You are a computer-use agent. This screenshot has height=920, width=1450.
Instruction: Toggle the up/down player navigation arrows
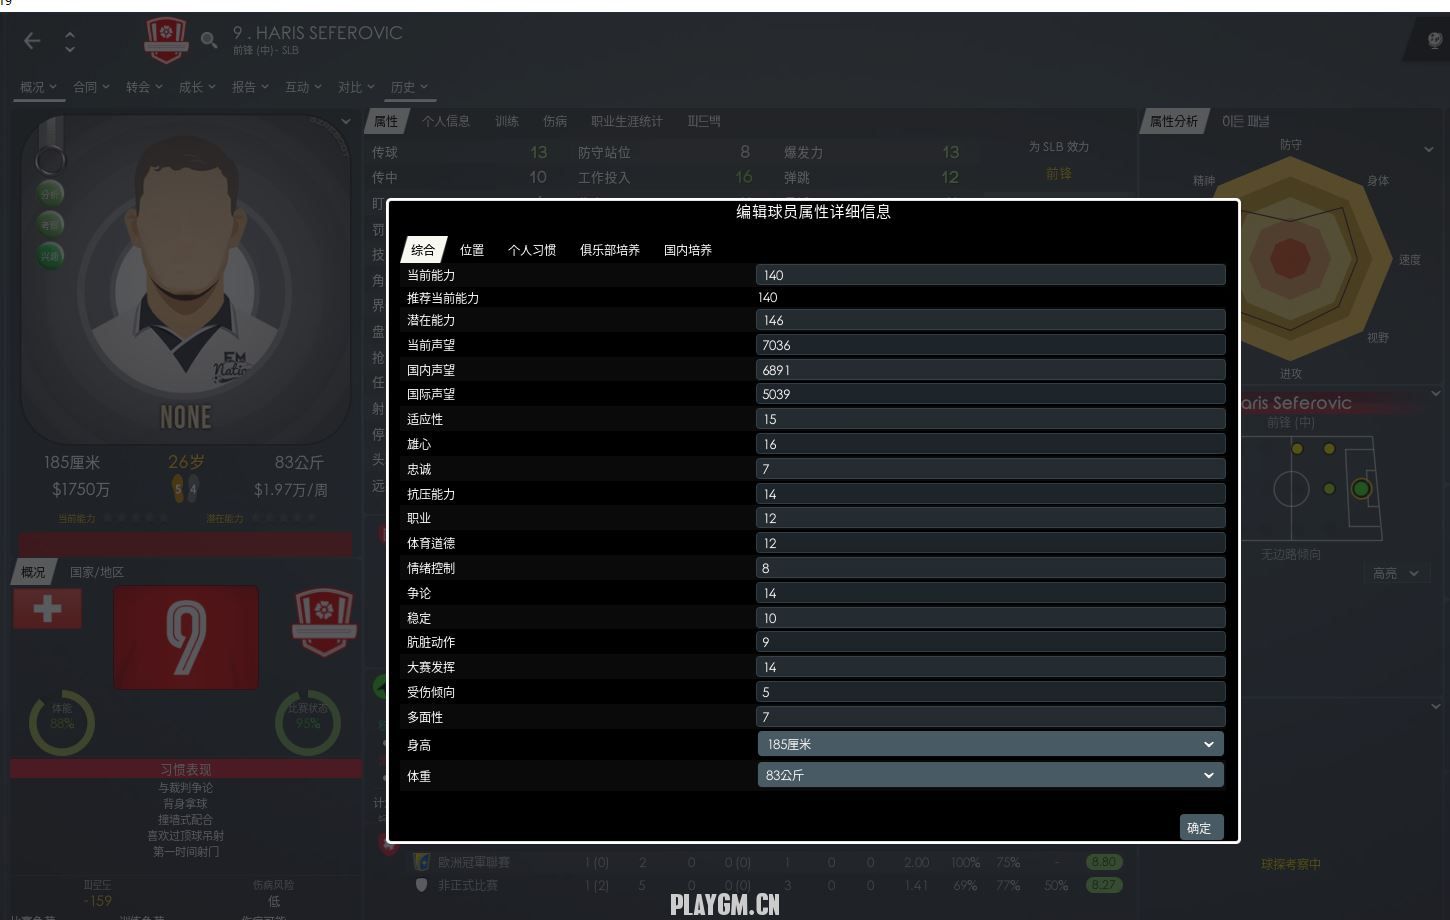(x=70, y=41)
